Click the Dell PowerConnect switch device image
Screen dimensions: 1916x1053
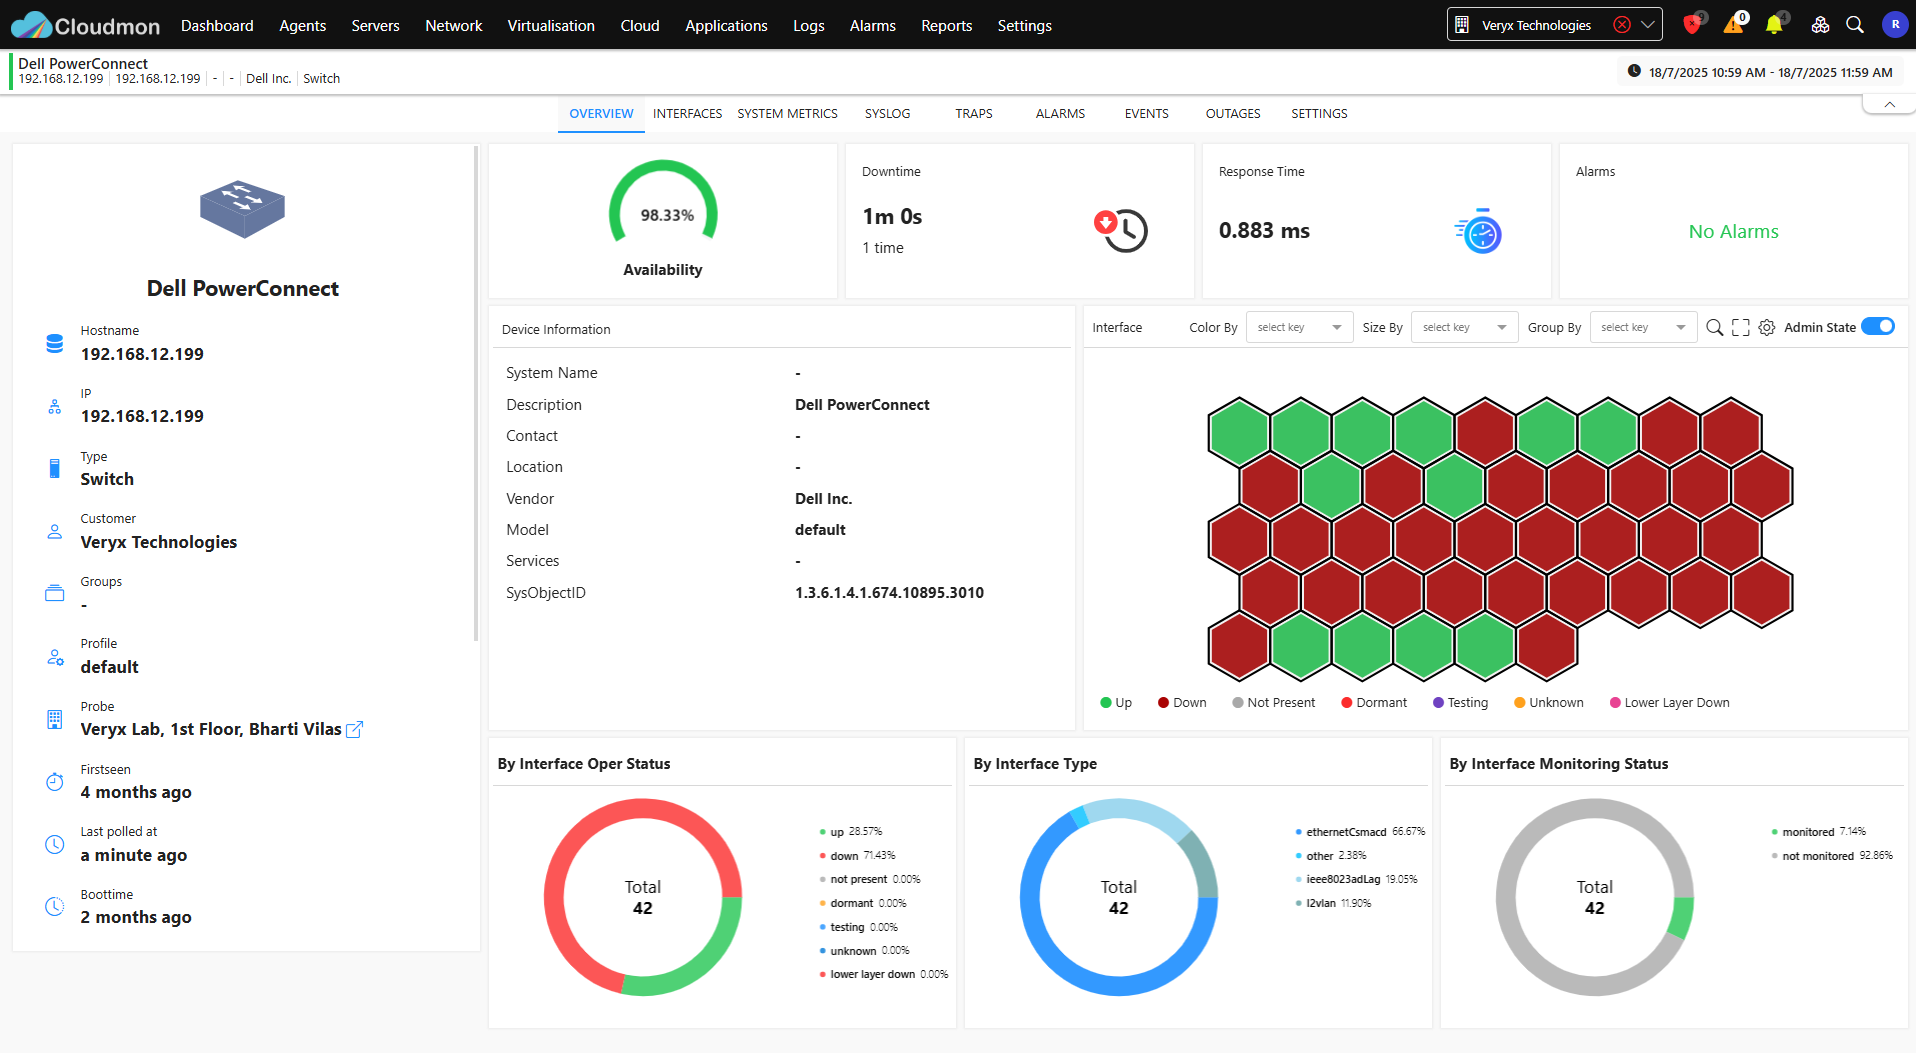(242, 208)
